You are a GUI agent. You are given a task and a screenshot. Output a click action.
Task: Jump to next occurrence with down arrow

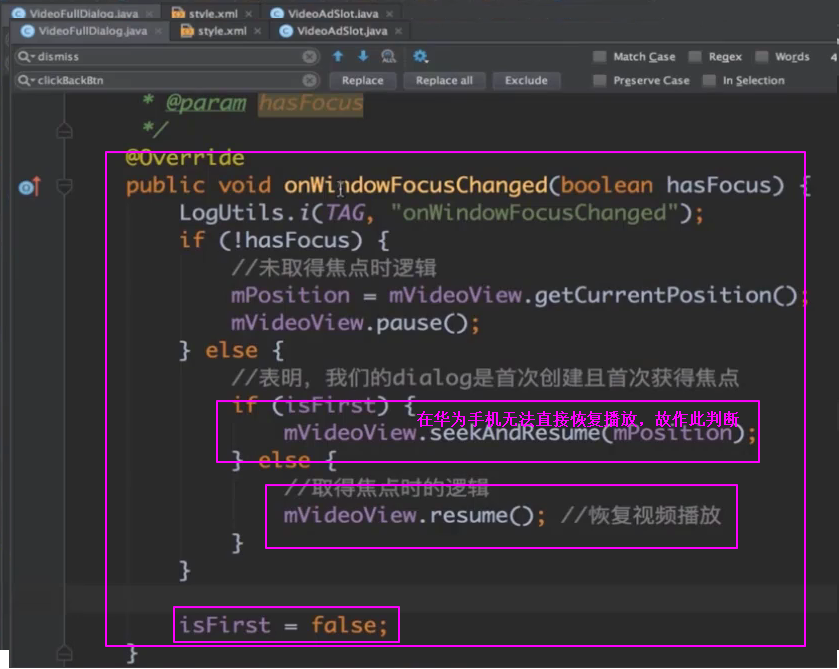point(362,57)
